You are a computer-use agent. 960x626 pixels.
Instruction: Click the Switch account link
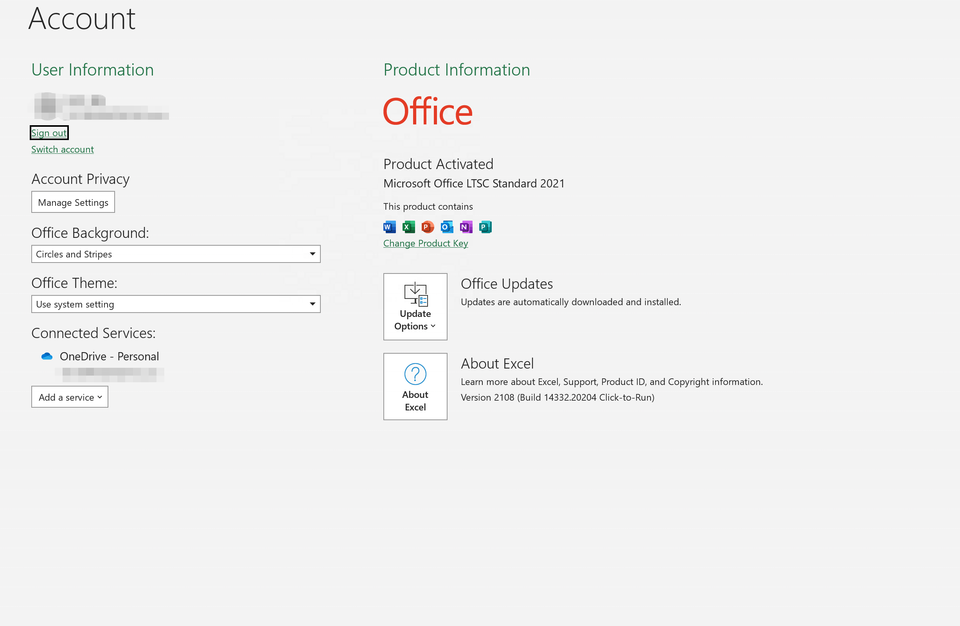coord(62,150)
